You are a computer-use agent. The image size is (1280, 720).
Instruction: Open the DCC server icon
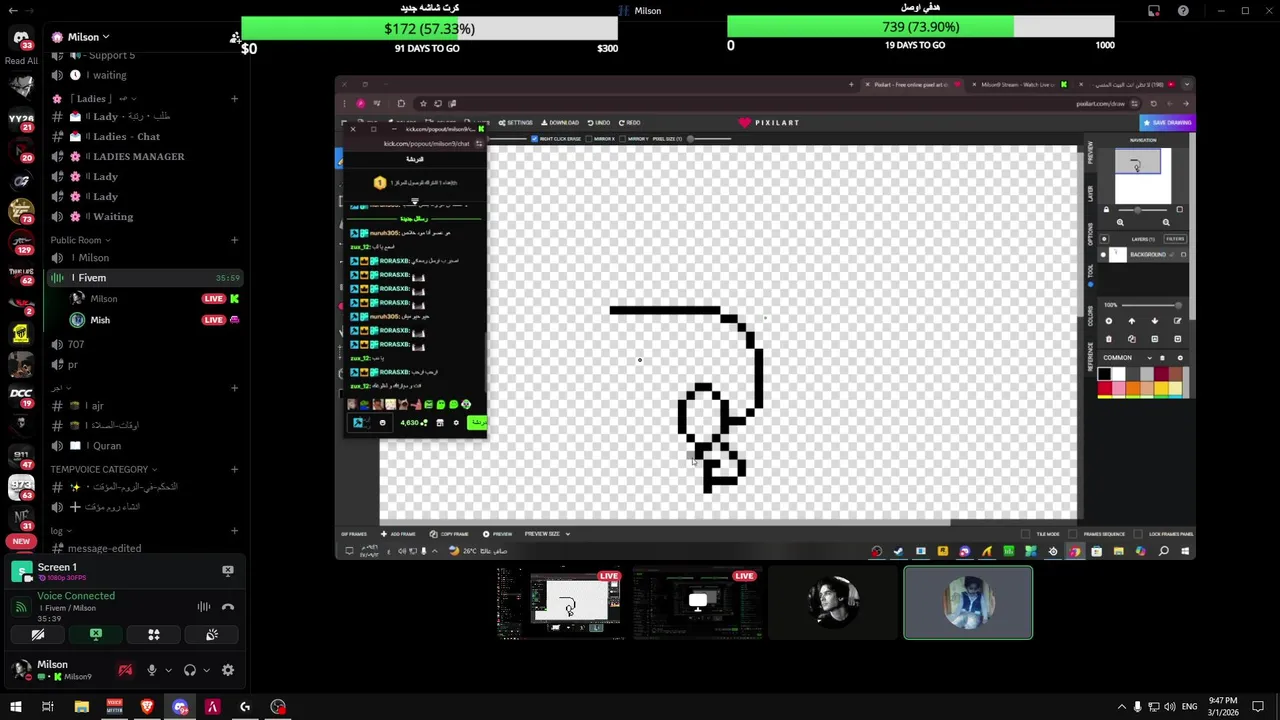click(x=21, y=393)
